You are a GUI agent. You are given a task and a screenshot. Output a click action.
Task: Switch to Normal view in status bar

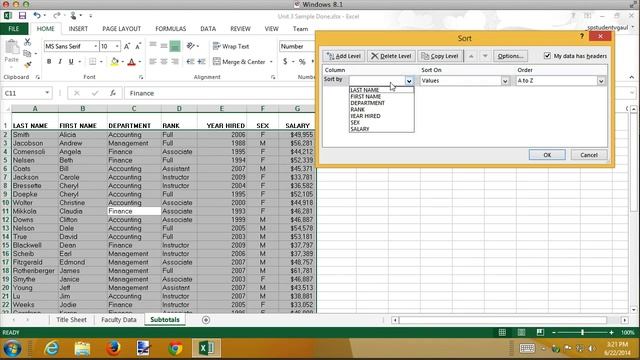pos(502,332)
